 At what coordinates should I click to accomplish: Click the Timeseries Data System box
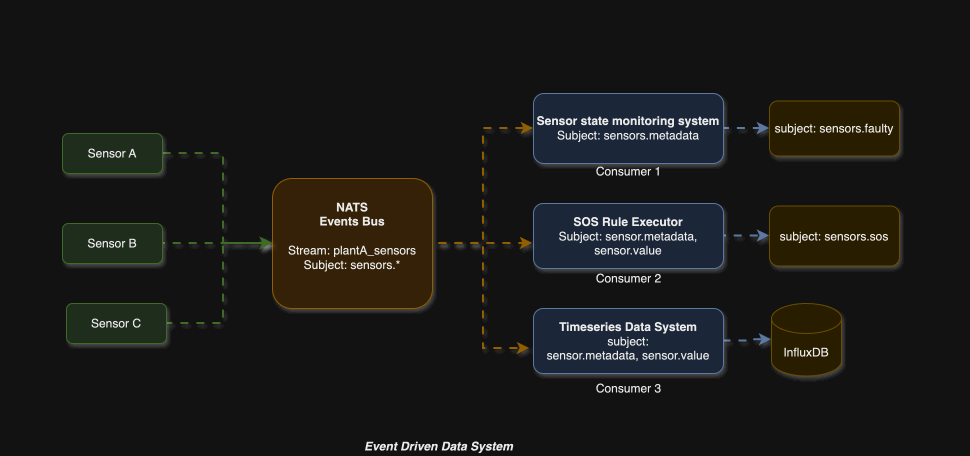[628, 341]
